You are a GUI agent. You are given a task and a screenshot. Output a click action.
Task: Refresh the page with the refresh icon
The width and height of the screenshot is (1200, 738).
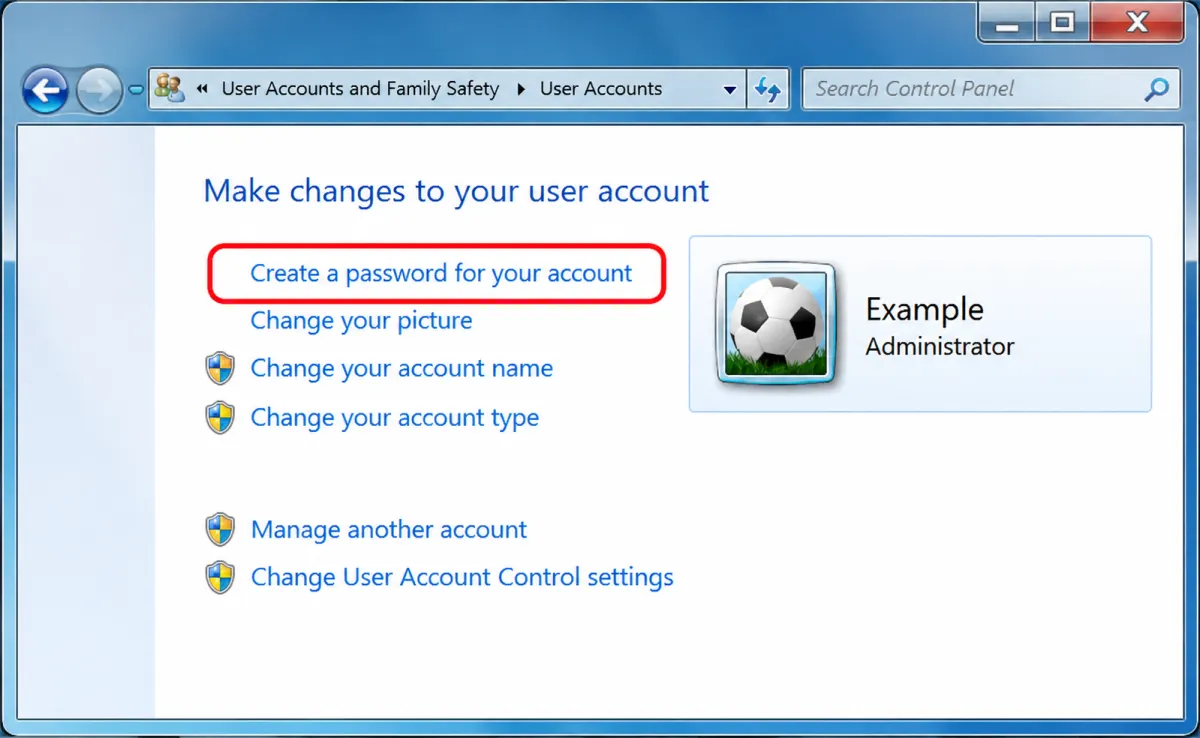(768, 89)
